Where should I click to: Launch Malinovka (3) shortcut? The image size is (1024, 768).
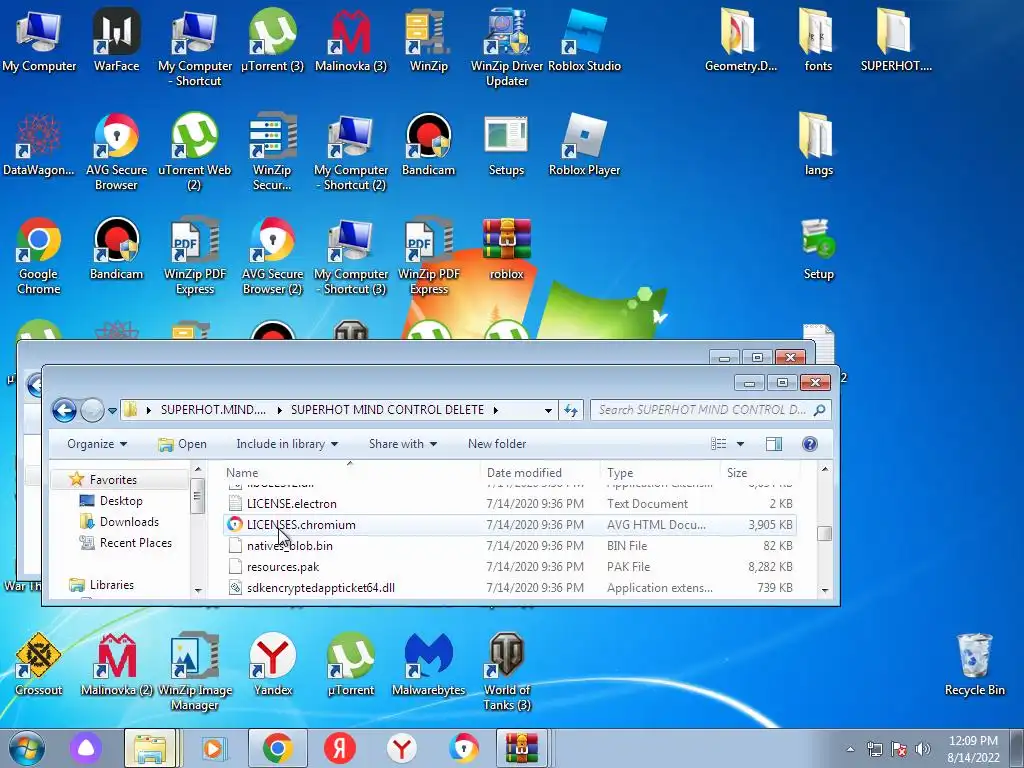351,39
